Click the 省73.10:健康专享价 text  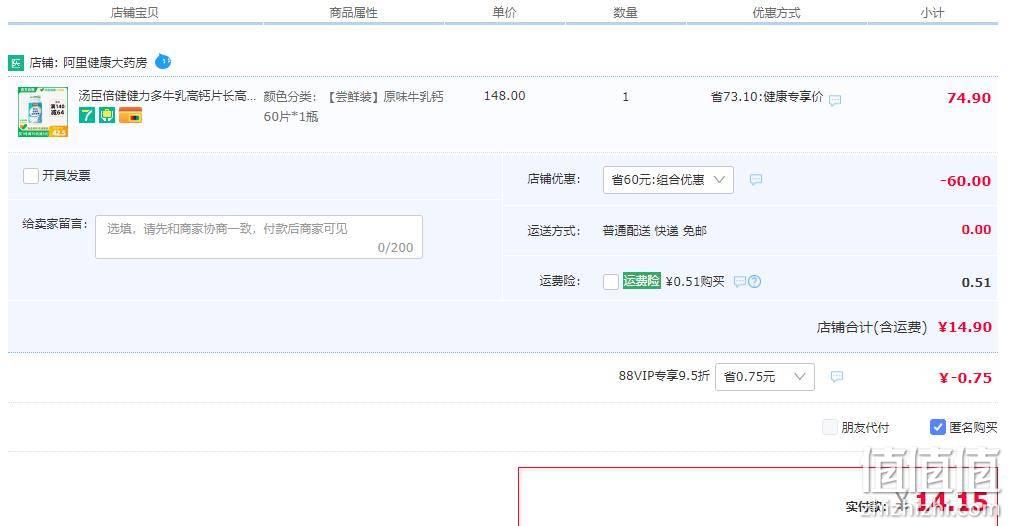[x=767, y=97]
